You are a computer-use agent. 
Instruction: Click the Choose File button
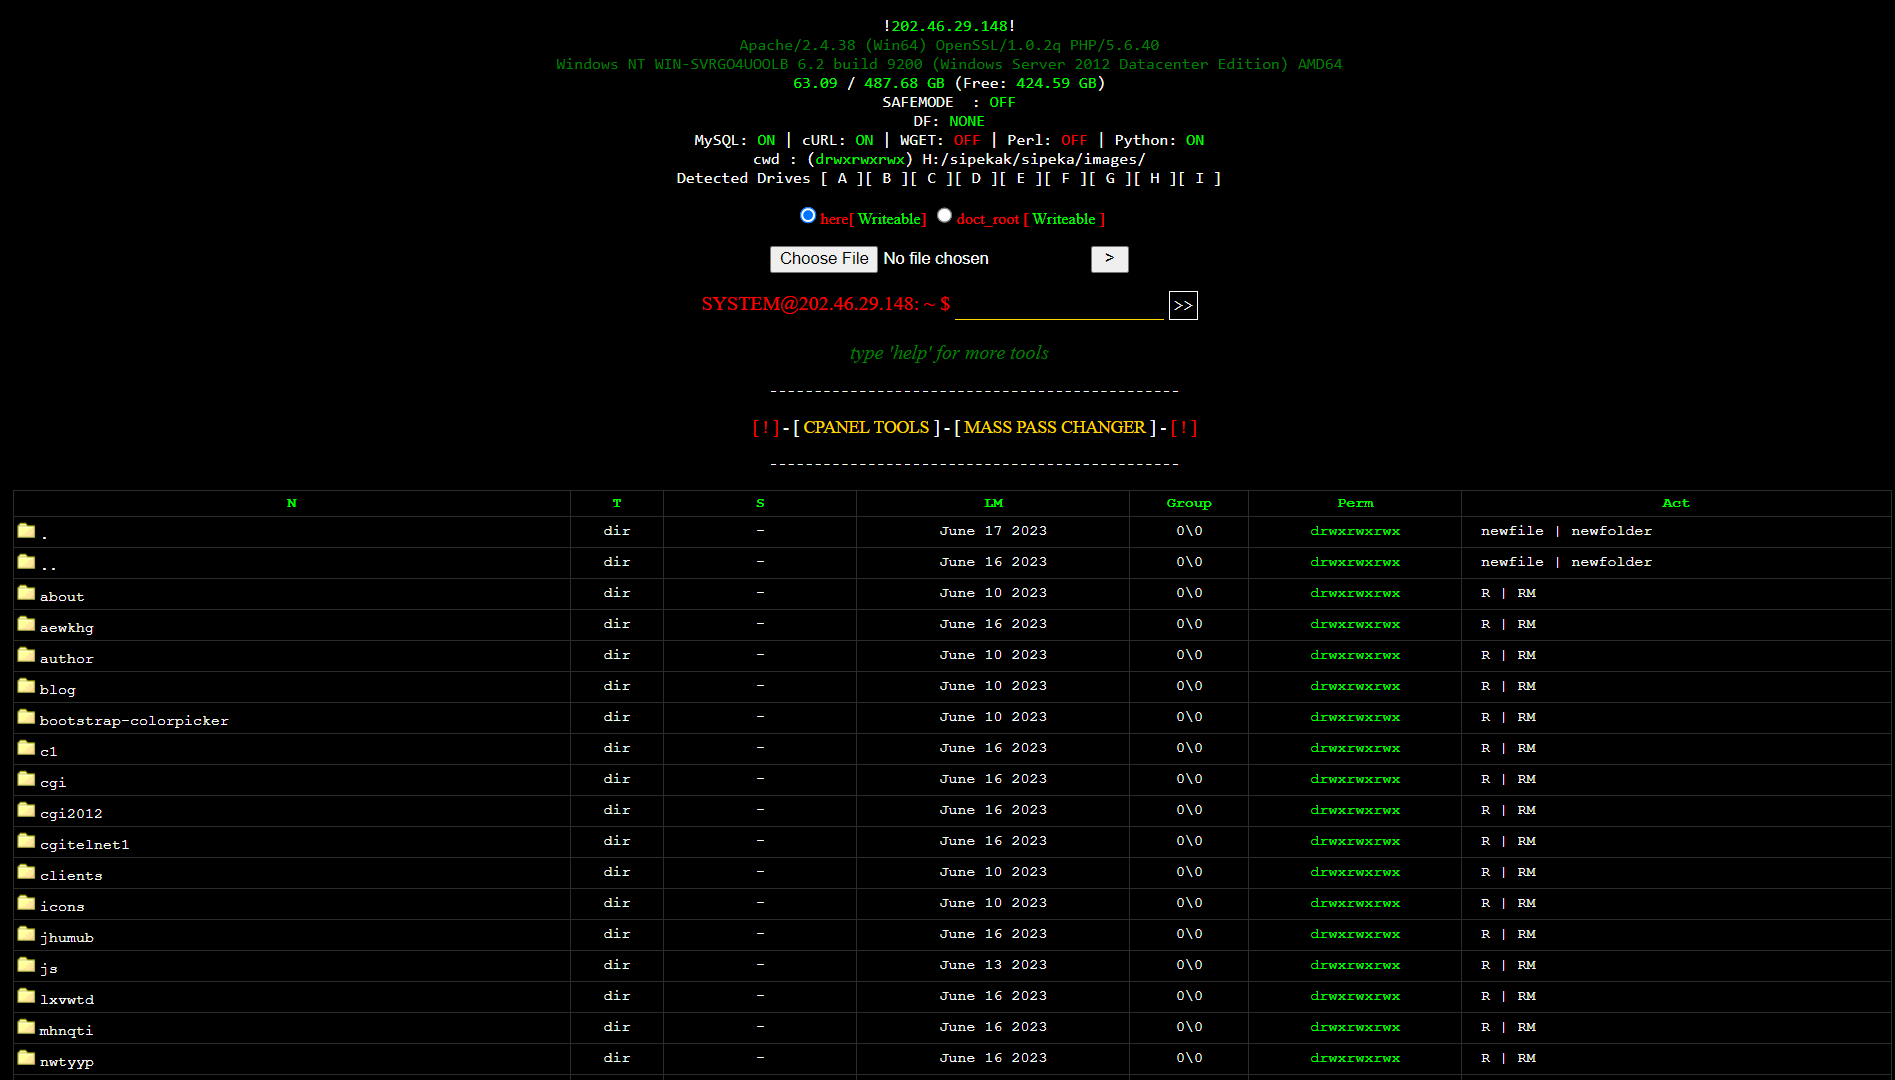click(x=824, y=259)
